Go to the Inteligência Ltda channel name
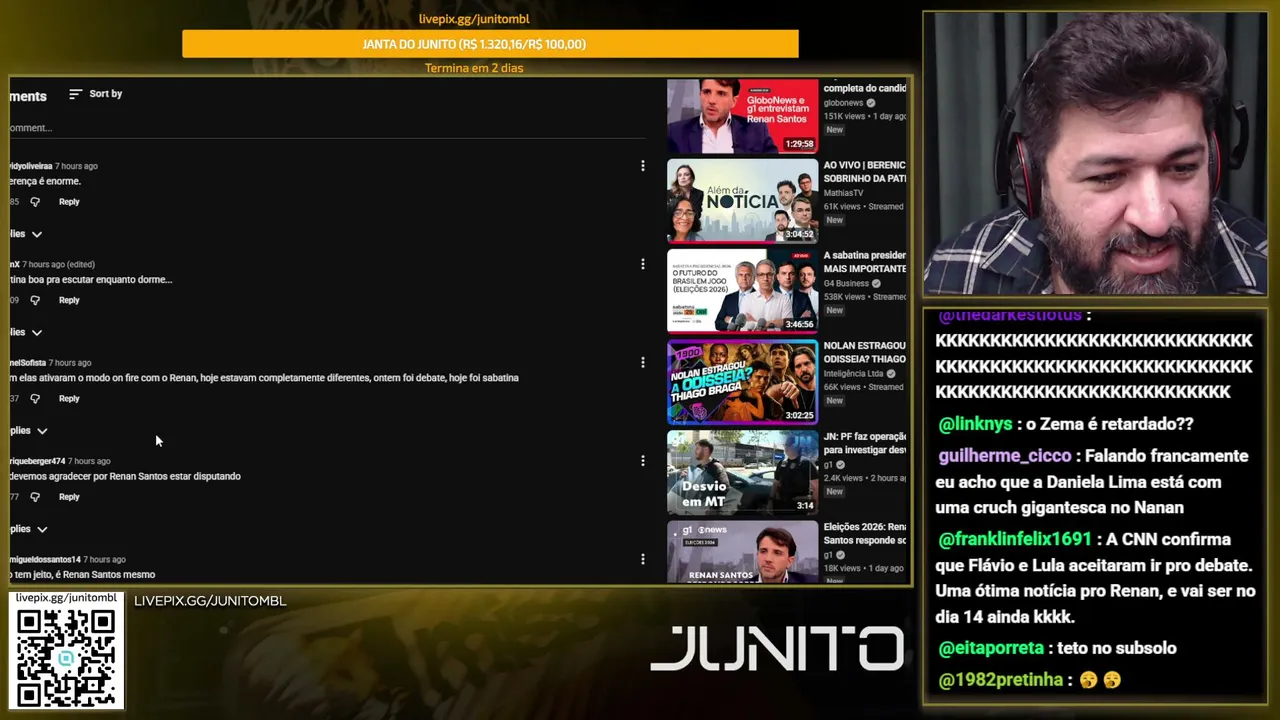 [x=853, y=374]
